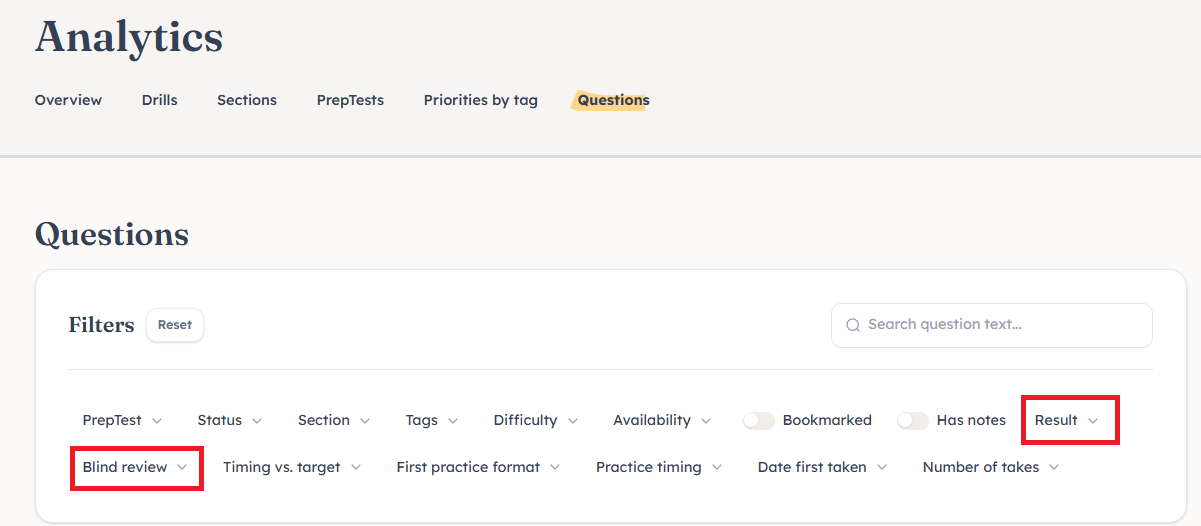Open the Result filter dropdown

1067,421
